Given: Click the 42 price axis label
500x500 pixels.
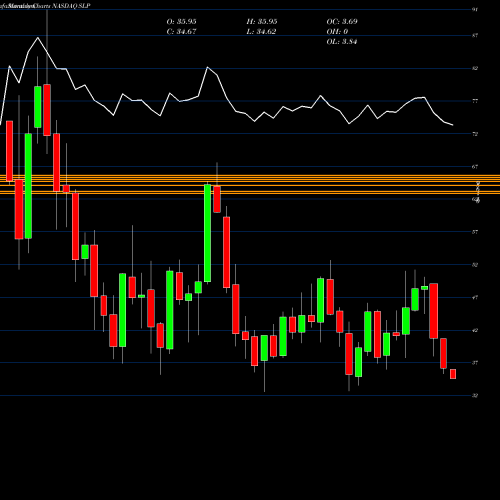Looking at the screenshot, I should click(x=475, y=330).
